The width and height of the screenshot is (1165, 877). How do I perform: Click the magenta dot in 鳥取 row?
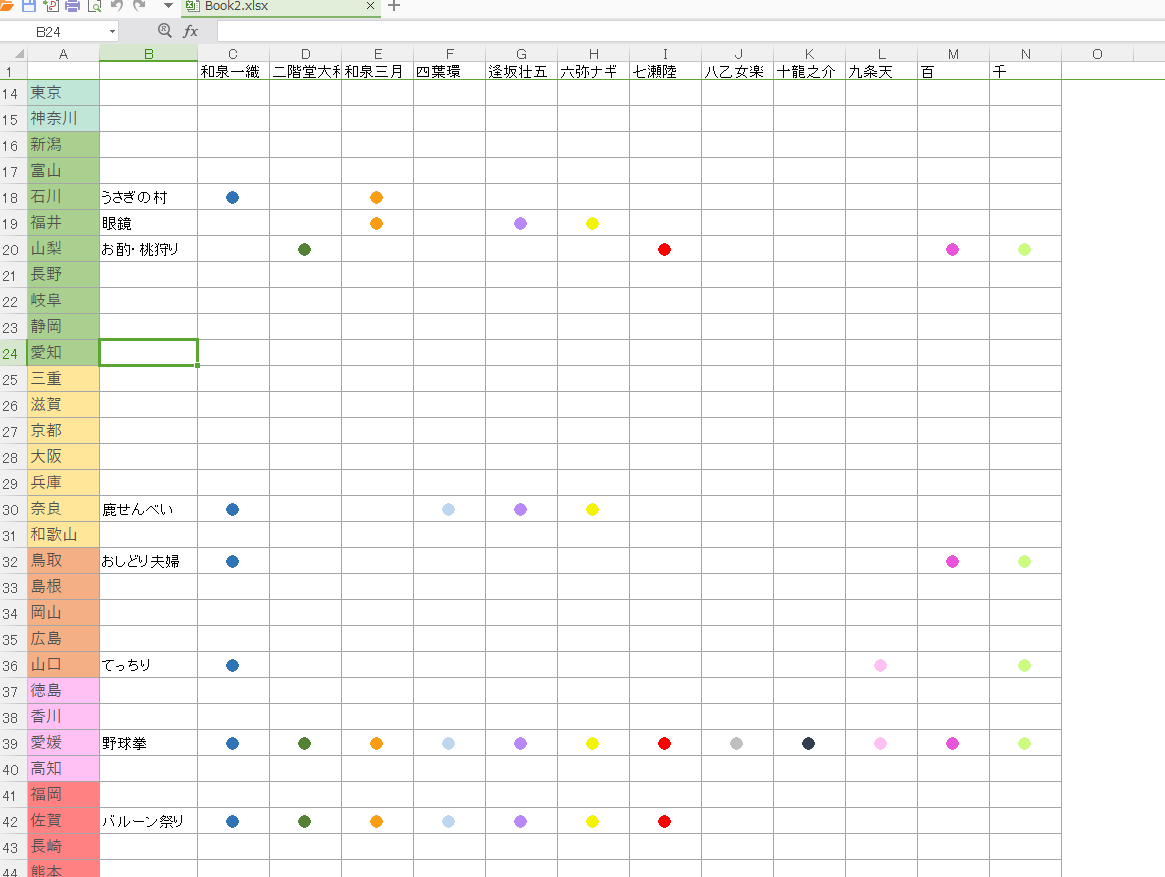coord(953,561)
